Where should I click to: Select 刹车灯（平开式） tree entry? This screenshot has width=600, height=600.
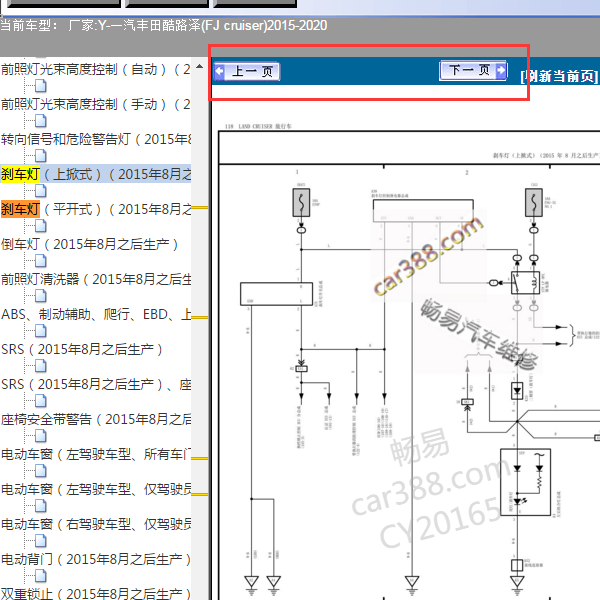[x=96, y=209]
